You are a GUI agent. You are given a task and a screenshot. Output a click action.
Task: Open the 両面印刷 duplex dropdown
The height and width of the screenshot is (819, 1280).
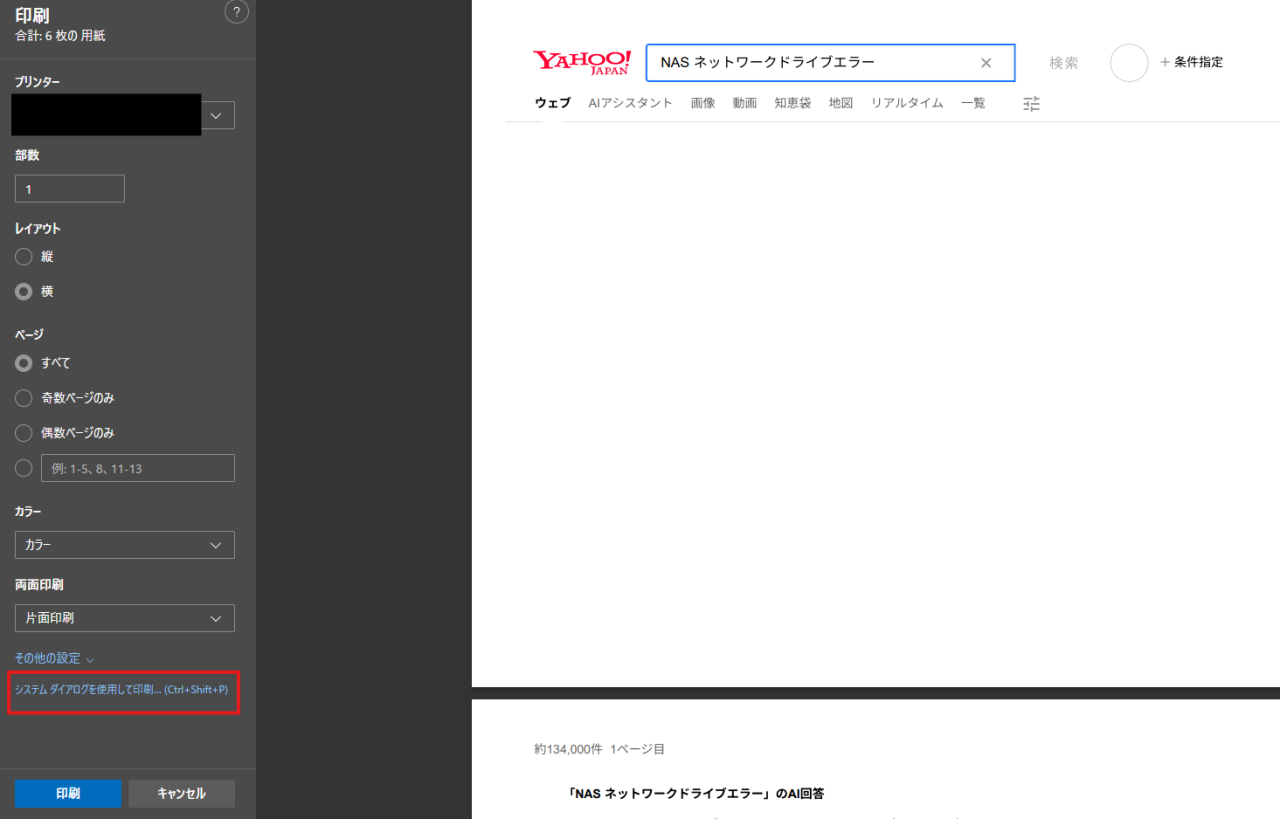124,618
